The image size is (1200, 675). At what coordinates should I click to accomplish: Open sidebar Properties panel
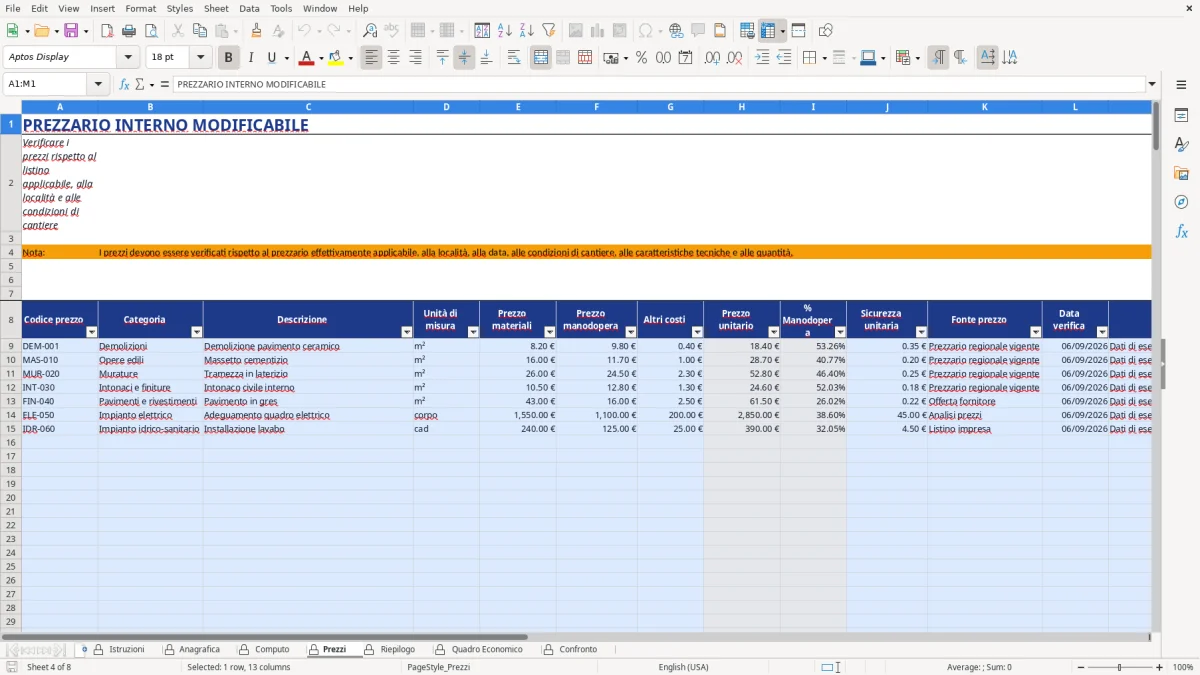tap(1181, 115)
